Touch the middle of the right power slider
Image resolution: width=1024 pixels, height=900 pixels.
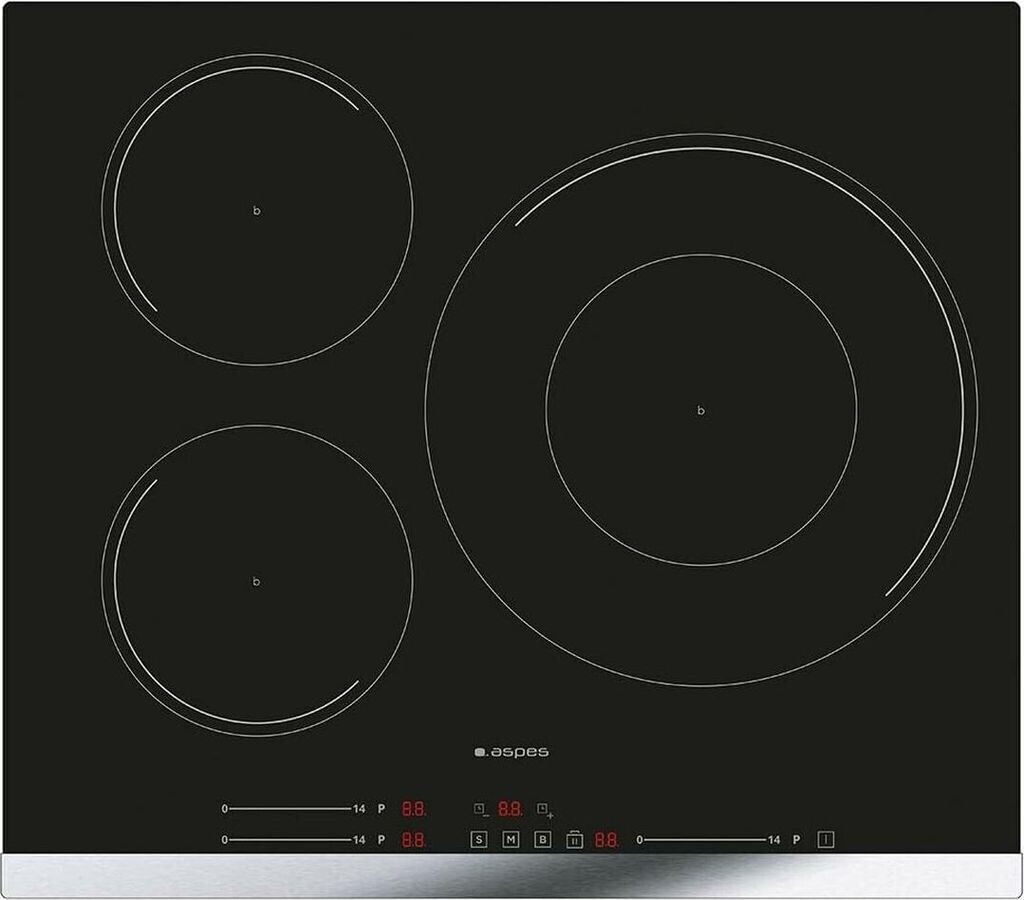(707, 838)
